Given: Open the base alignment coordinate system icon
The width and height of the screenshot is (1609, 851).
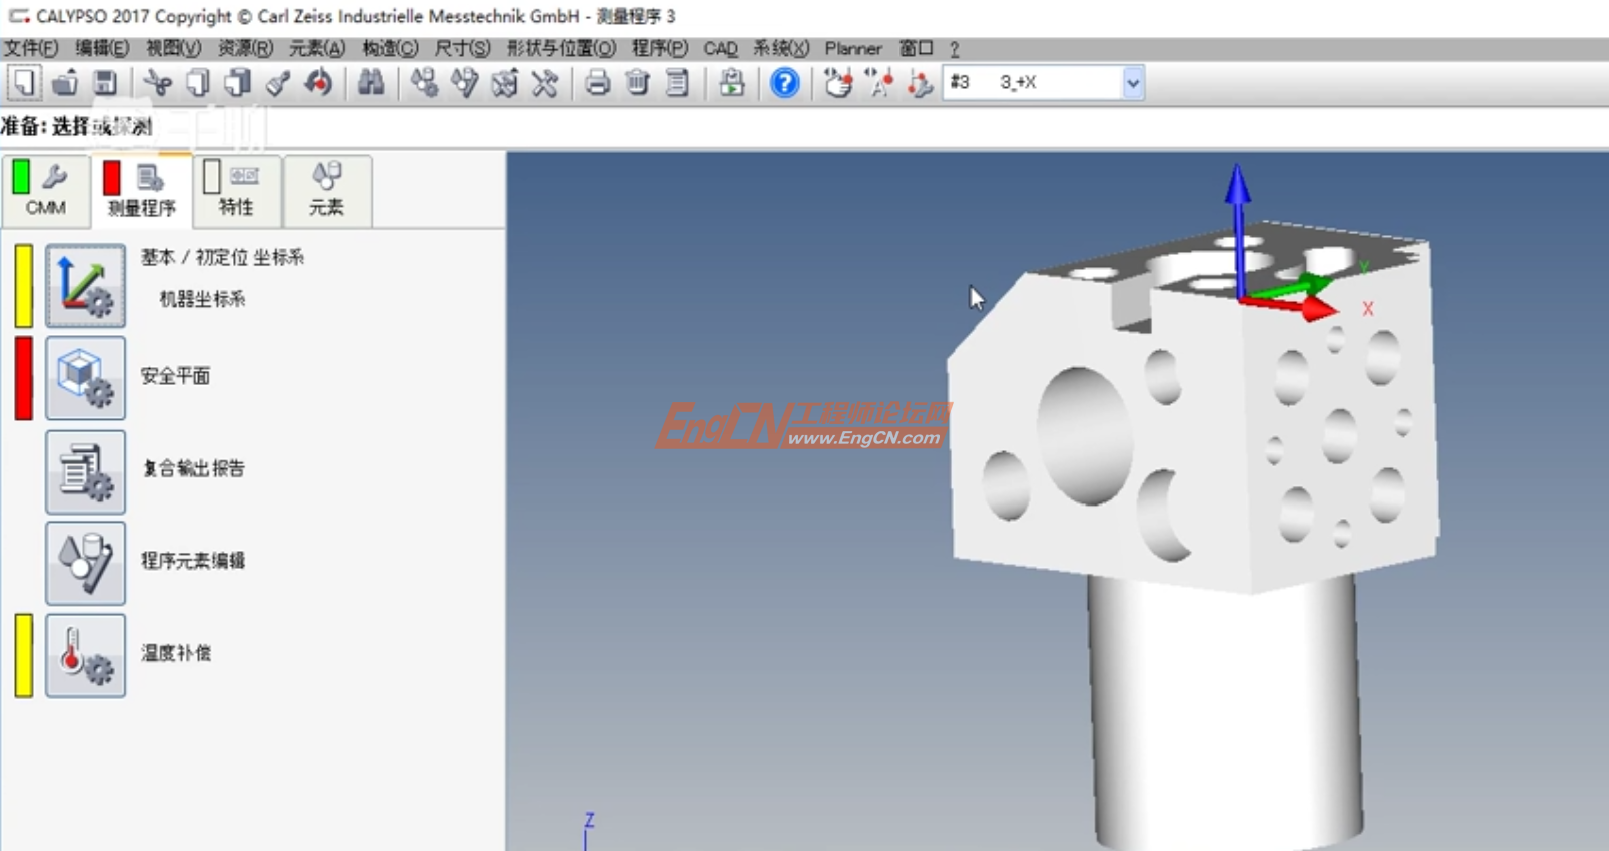Looking at the screenshot, I should point(85,286).
